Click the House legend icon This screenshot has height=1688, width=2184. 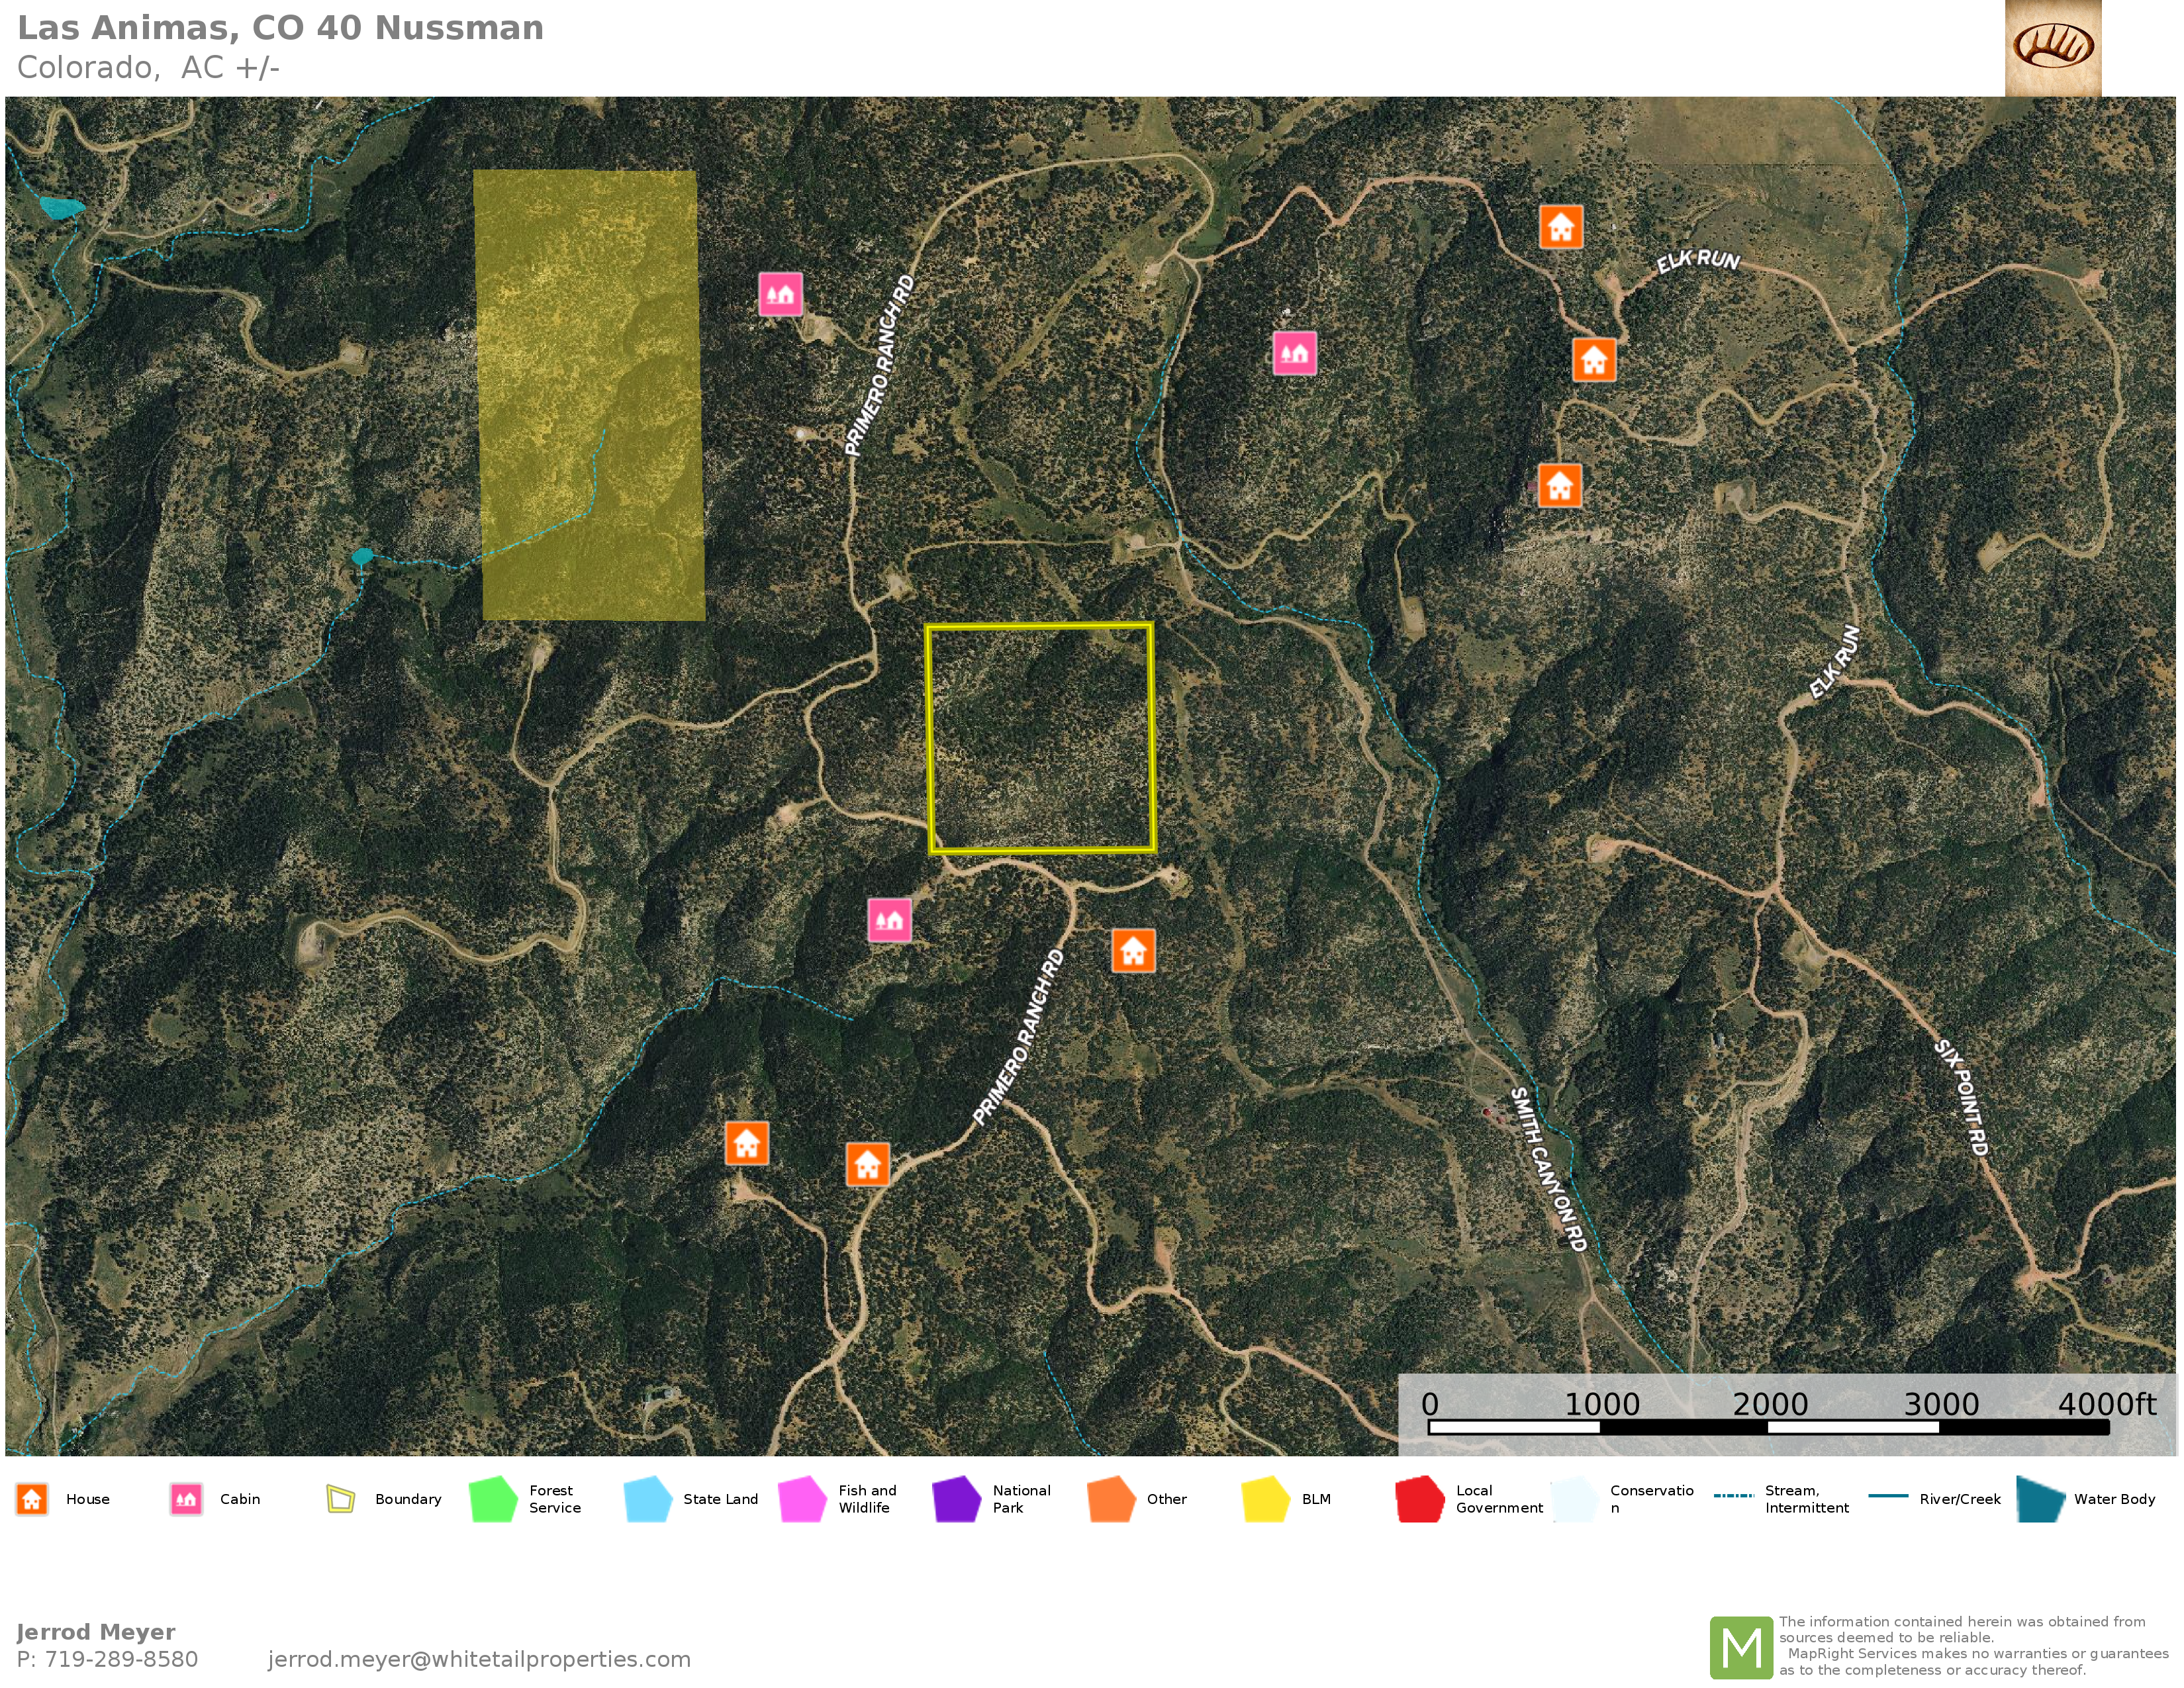point(32,1499)
